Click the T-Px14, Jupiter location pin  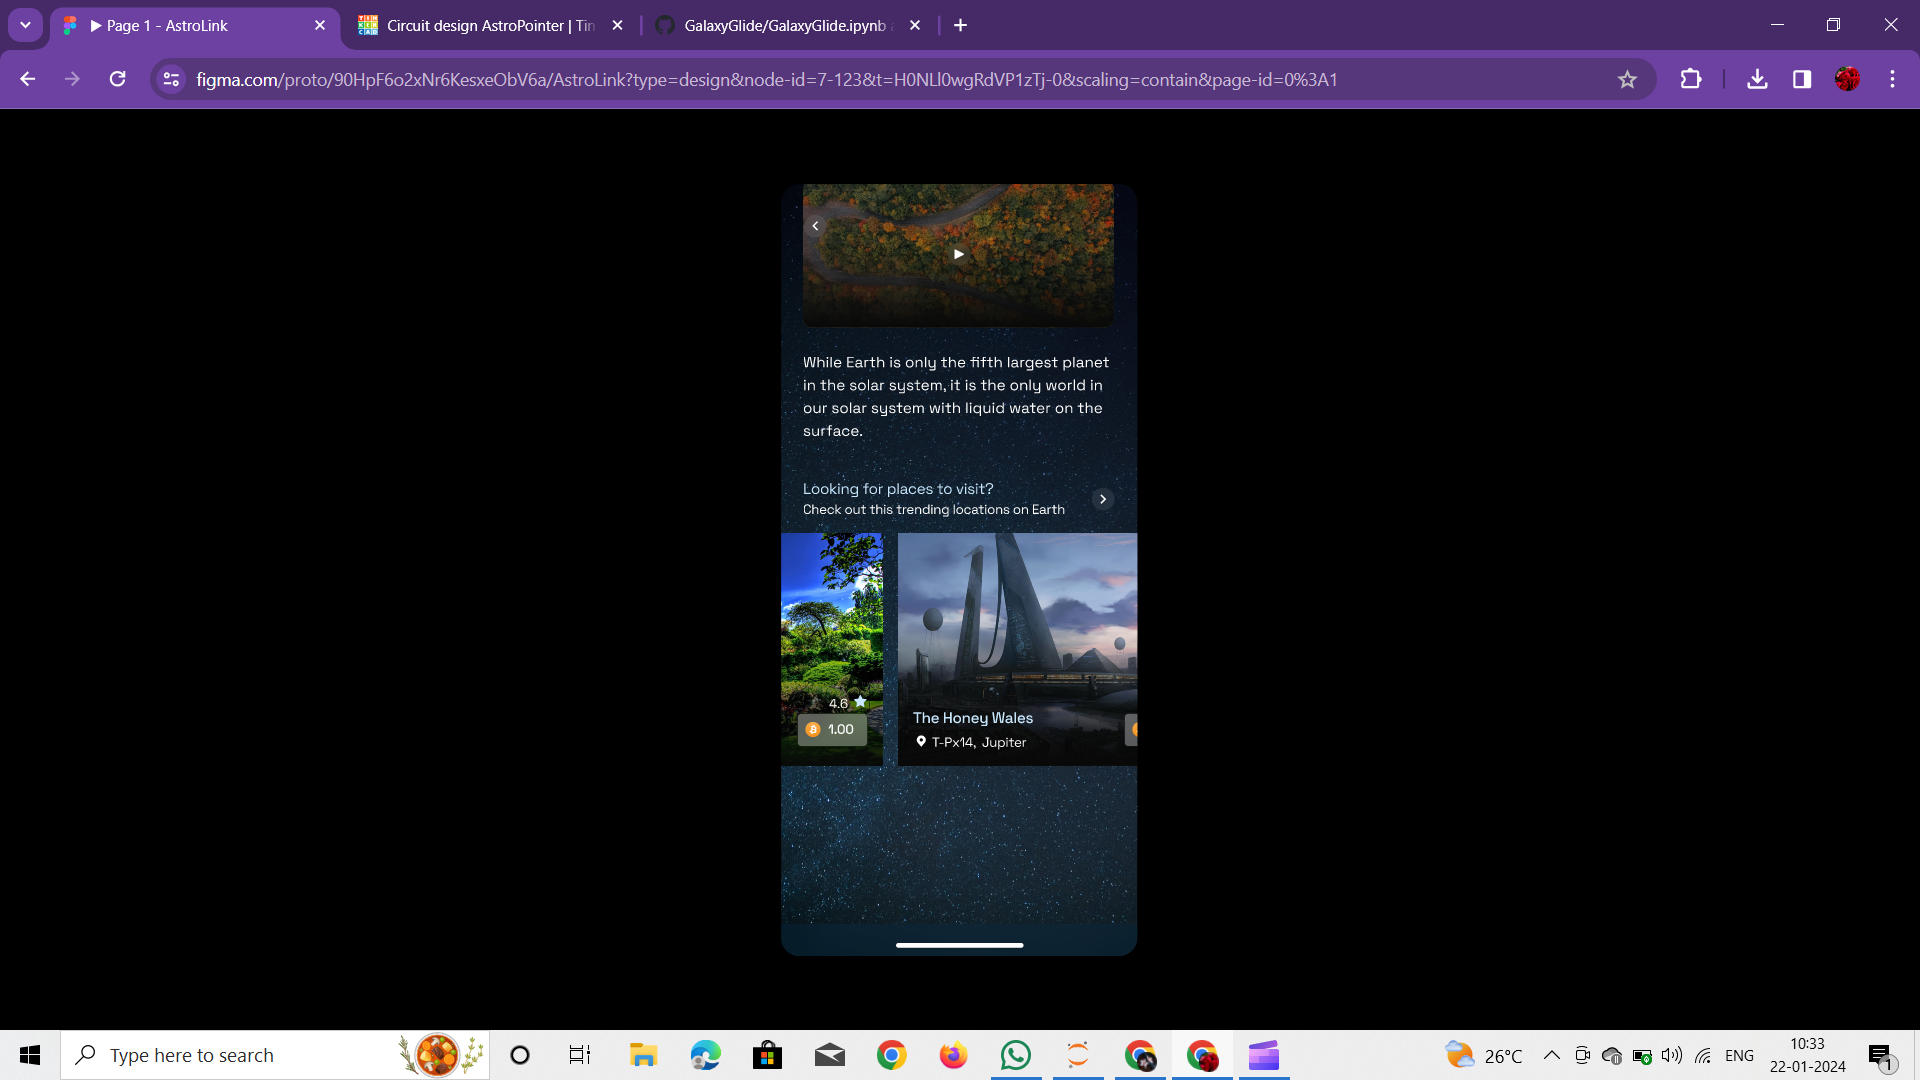coord(921,742)
